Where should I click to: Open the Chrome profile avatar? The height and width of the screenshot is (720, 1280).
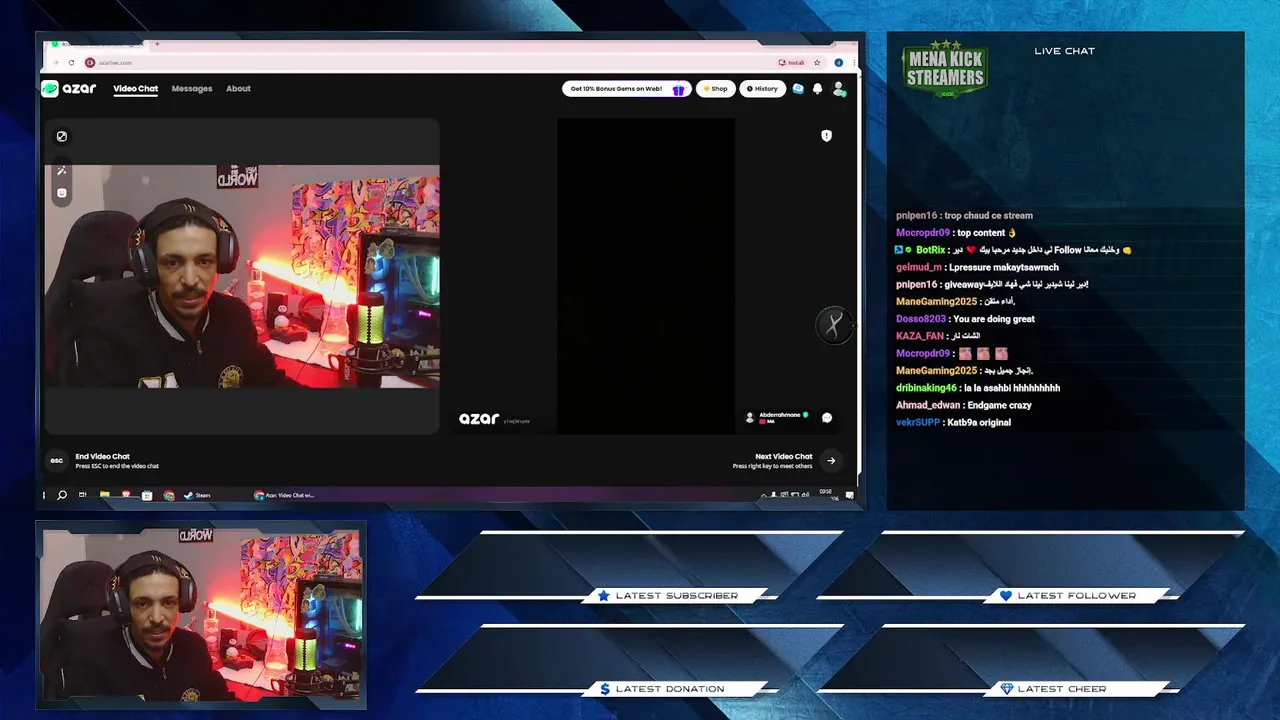click(838, 62)
